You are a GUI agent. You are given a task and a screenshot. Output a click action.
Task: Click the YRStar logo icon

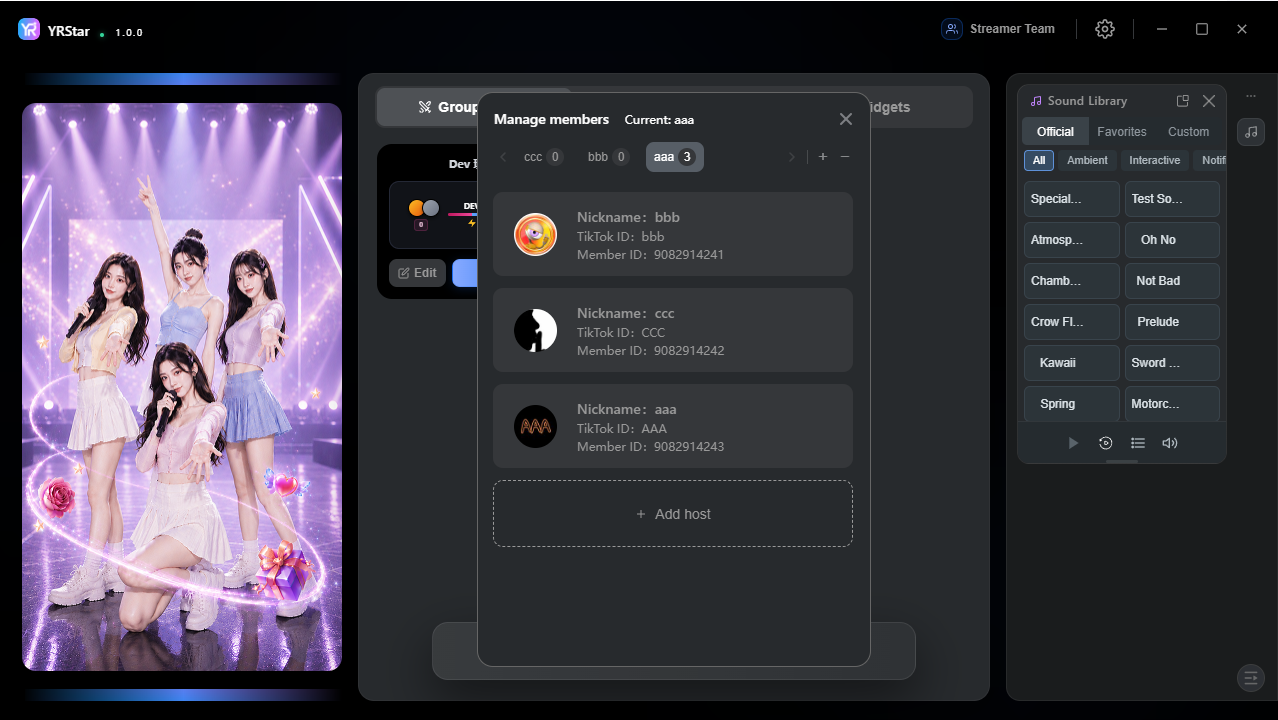click(29, 30)
